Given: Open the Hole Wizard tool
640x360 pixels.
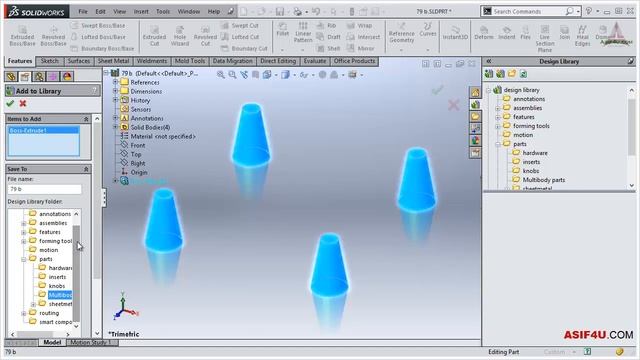Looking at the screenshot, I should tap(180, 36).
